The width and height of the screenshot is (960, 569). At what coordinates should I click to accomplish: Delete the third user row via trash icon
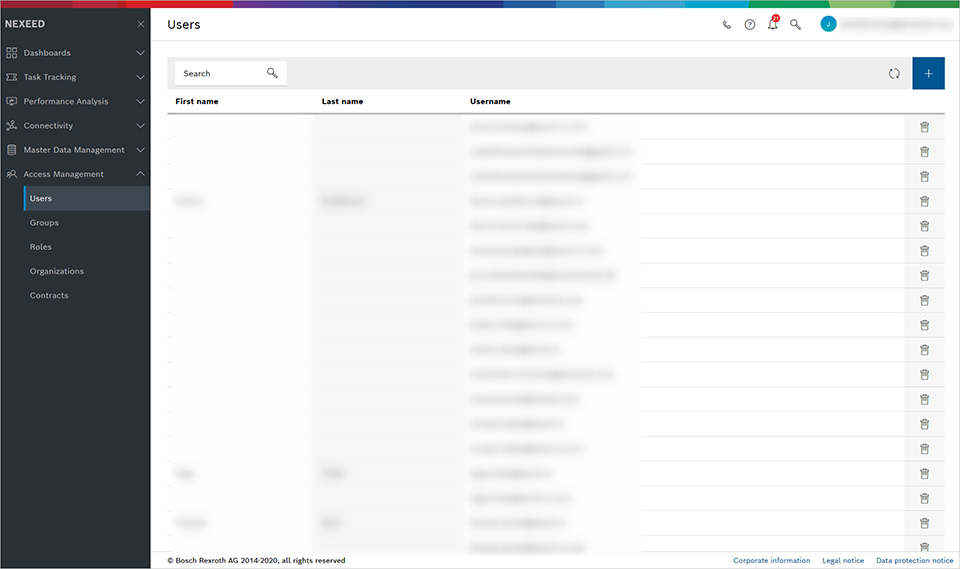924,176
